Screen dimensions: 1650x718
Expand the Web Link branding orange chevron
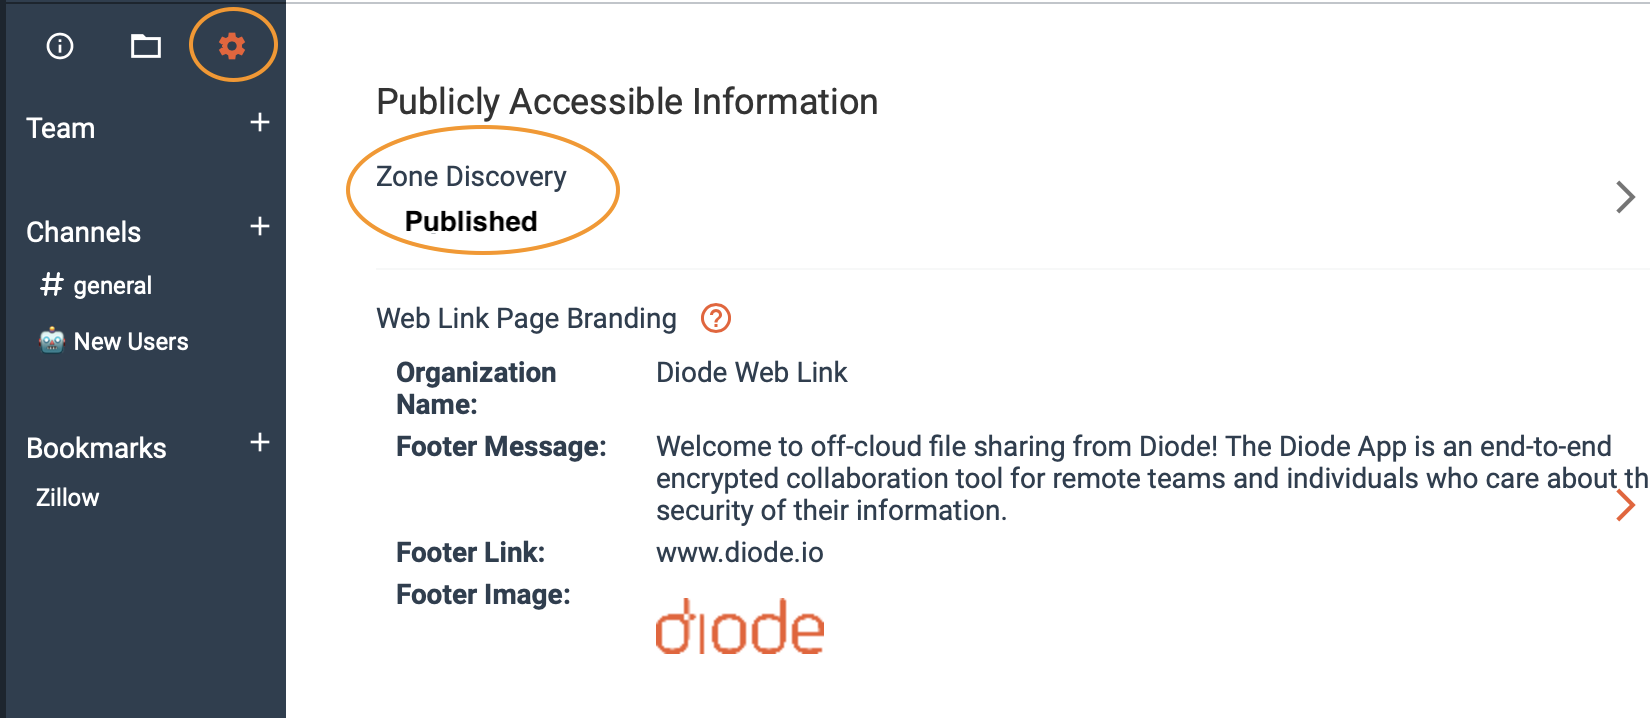1625,505
